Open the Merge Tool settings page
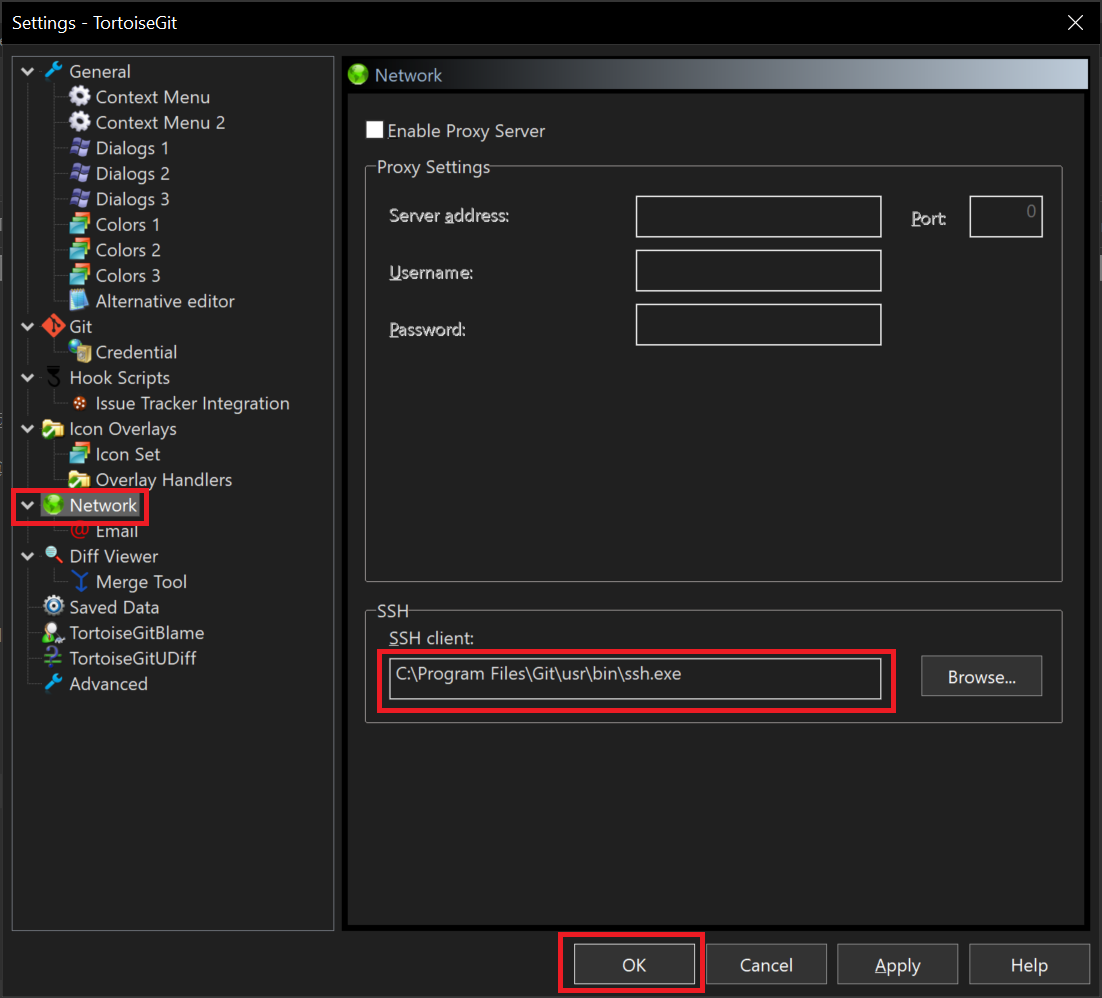Viewport: 1102px width, 998px height. (x=141, y=582)
